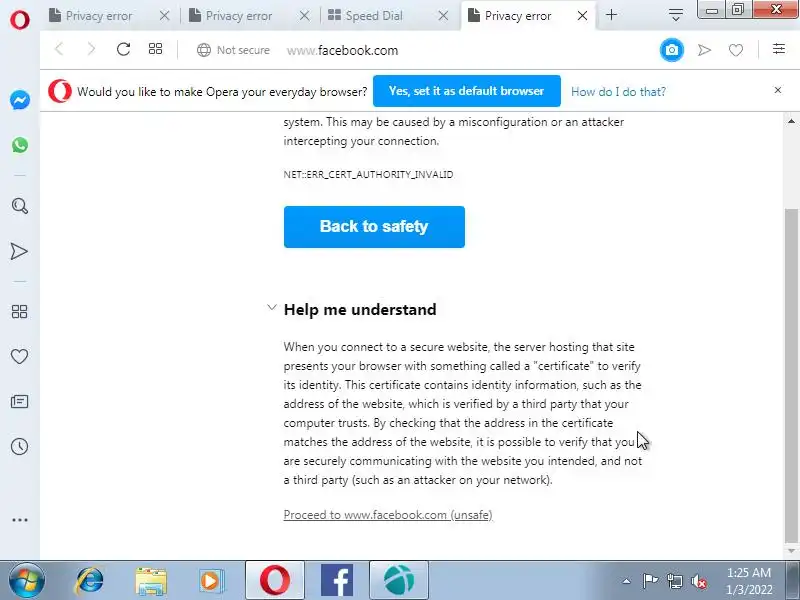Open History clock icon in sidebar

click(19, 446)
